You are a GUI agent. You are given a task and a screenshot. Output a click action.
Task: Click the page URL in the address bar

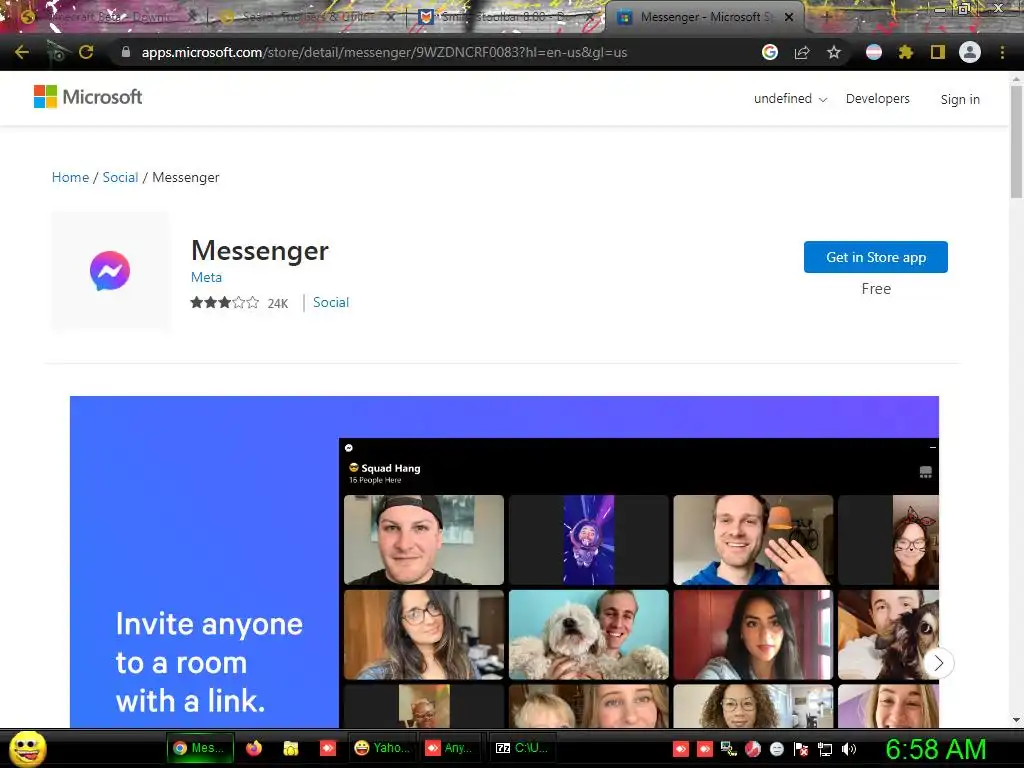384,52
